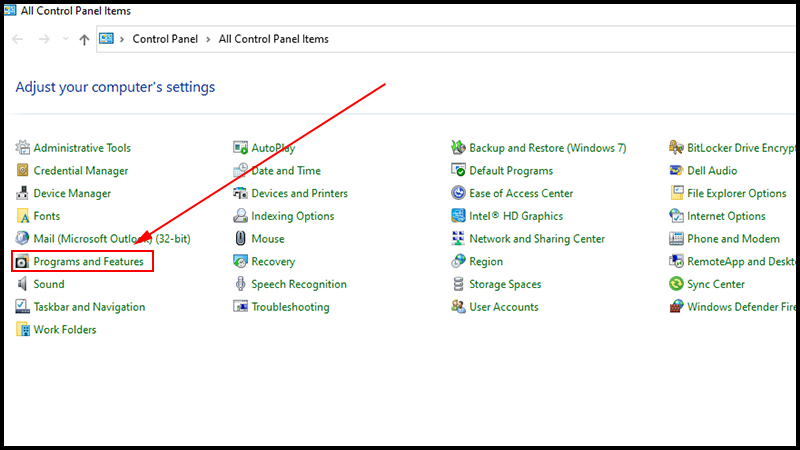This screenshot has width=800, height=450.
Task: Go up one folder level arrow
Action: click(83, 39)
